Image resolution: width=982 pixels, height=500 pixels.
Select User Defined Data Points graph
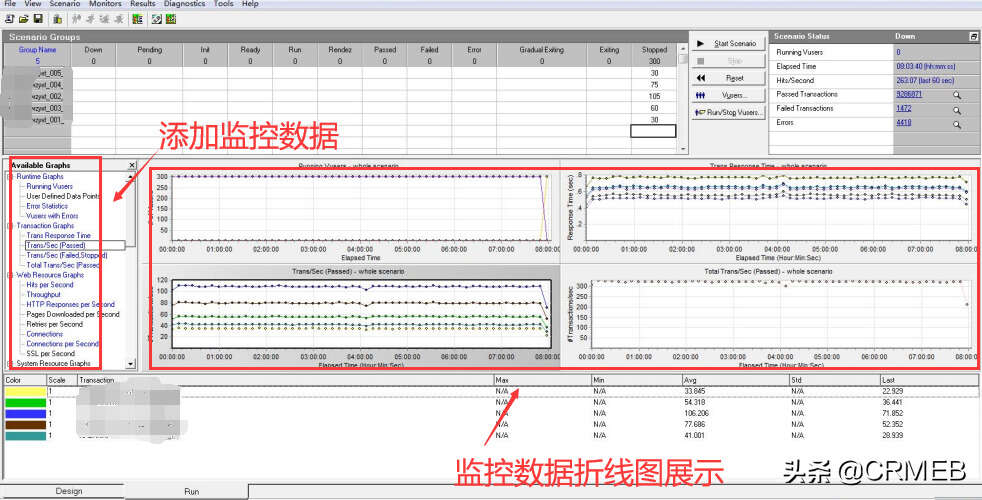[63, 196]
